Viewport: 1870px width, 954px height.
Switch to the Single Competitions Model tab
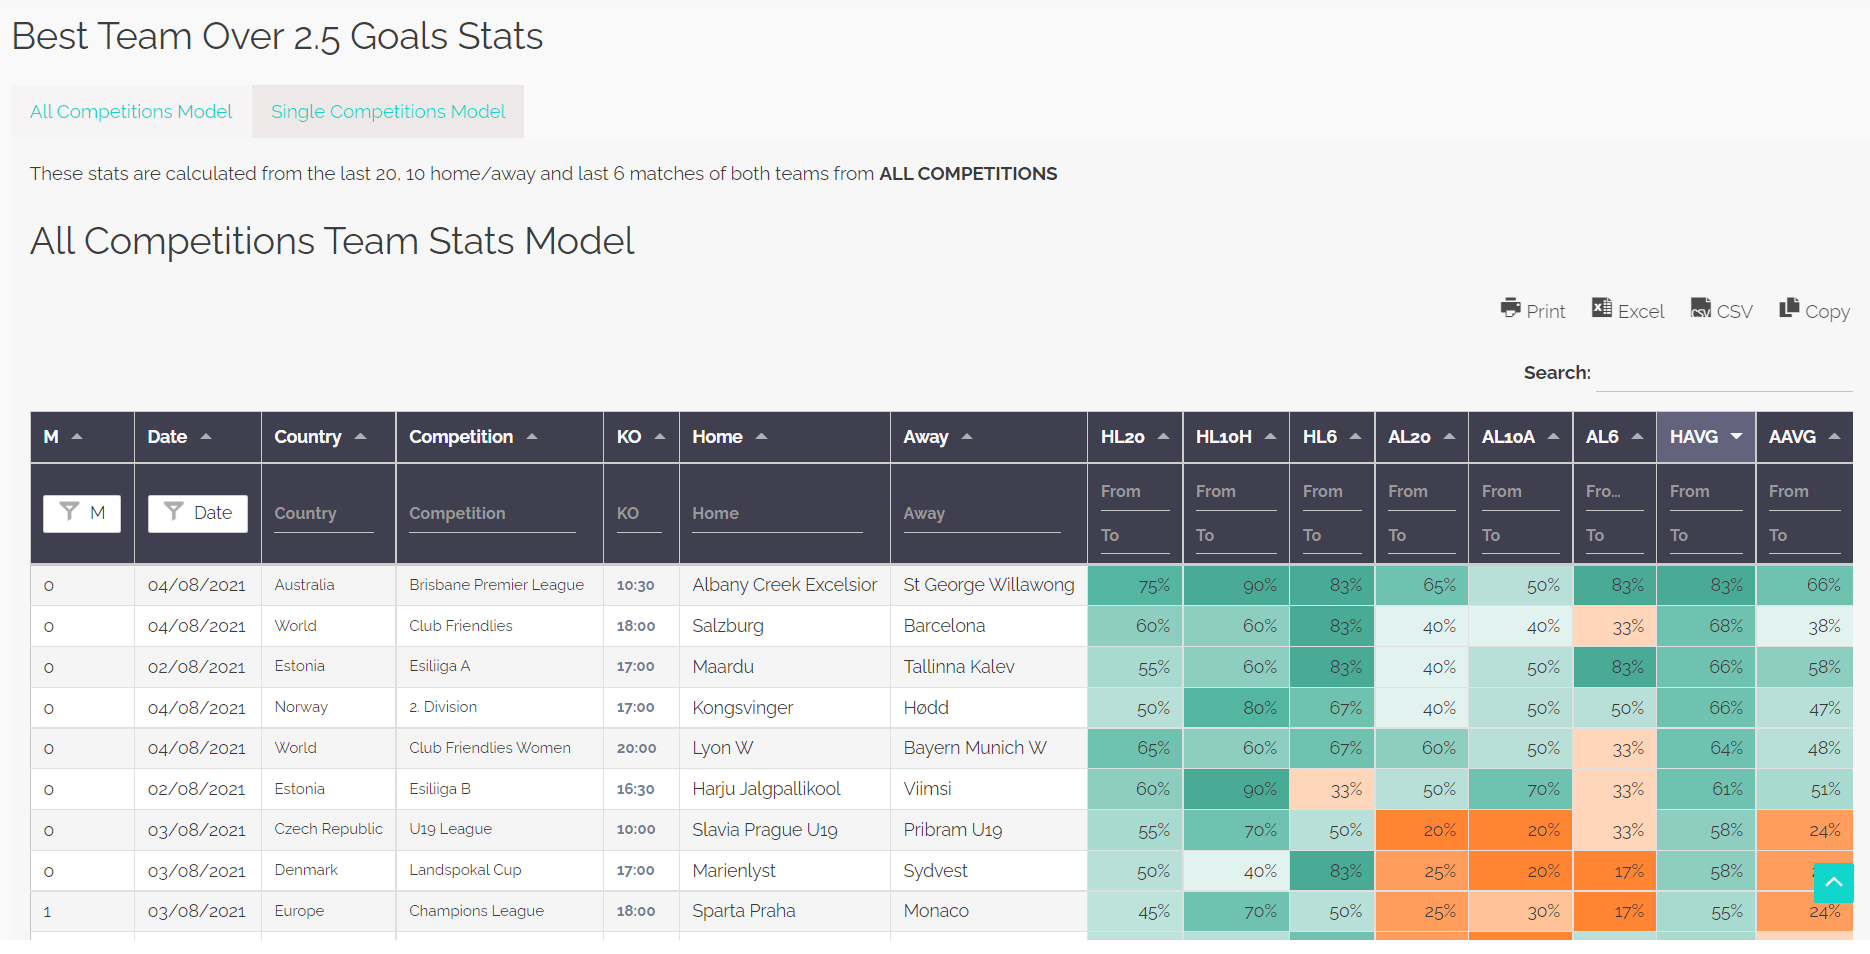pyautogui.click(x=388, y=111)
